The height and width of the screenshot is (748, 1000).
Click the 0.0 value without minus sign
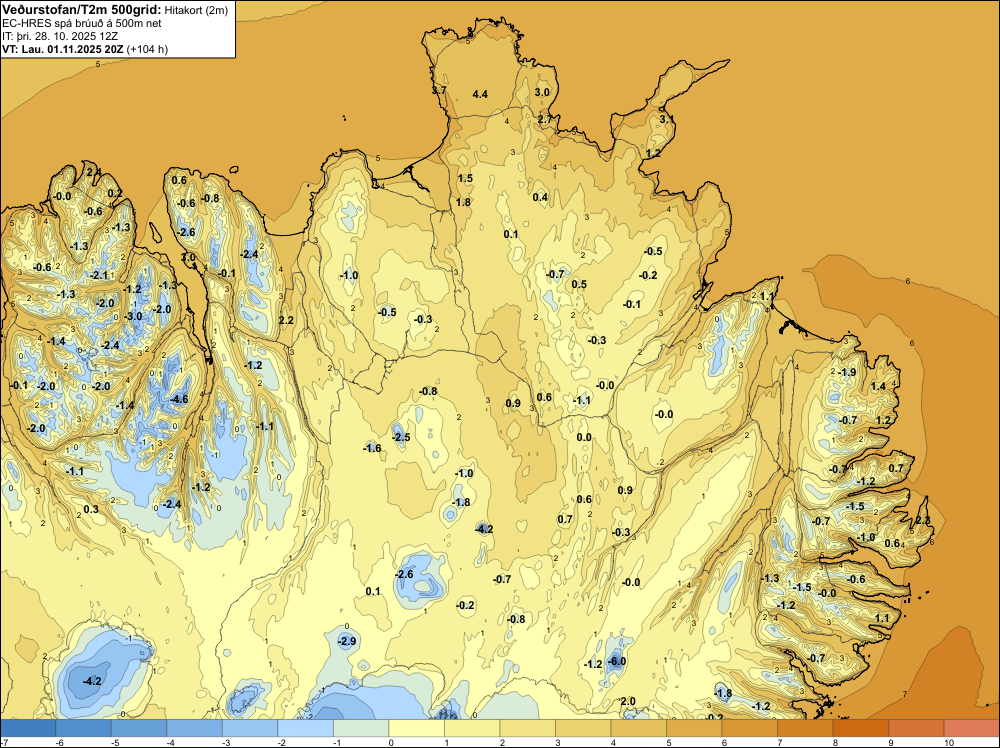click(x=584, y=437)
